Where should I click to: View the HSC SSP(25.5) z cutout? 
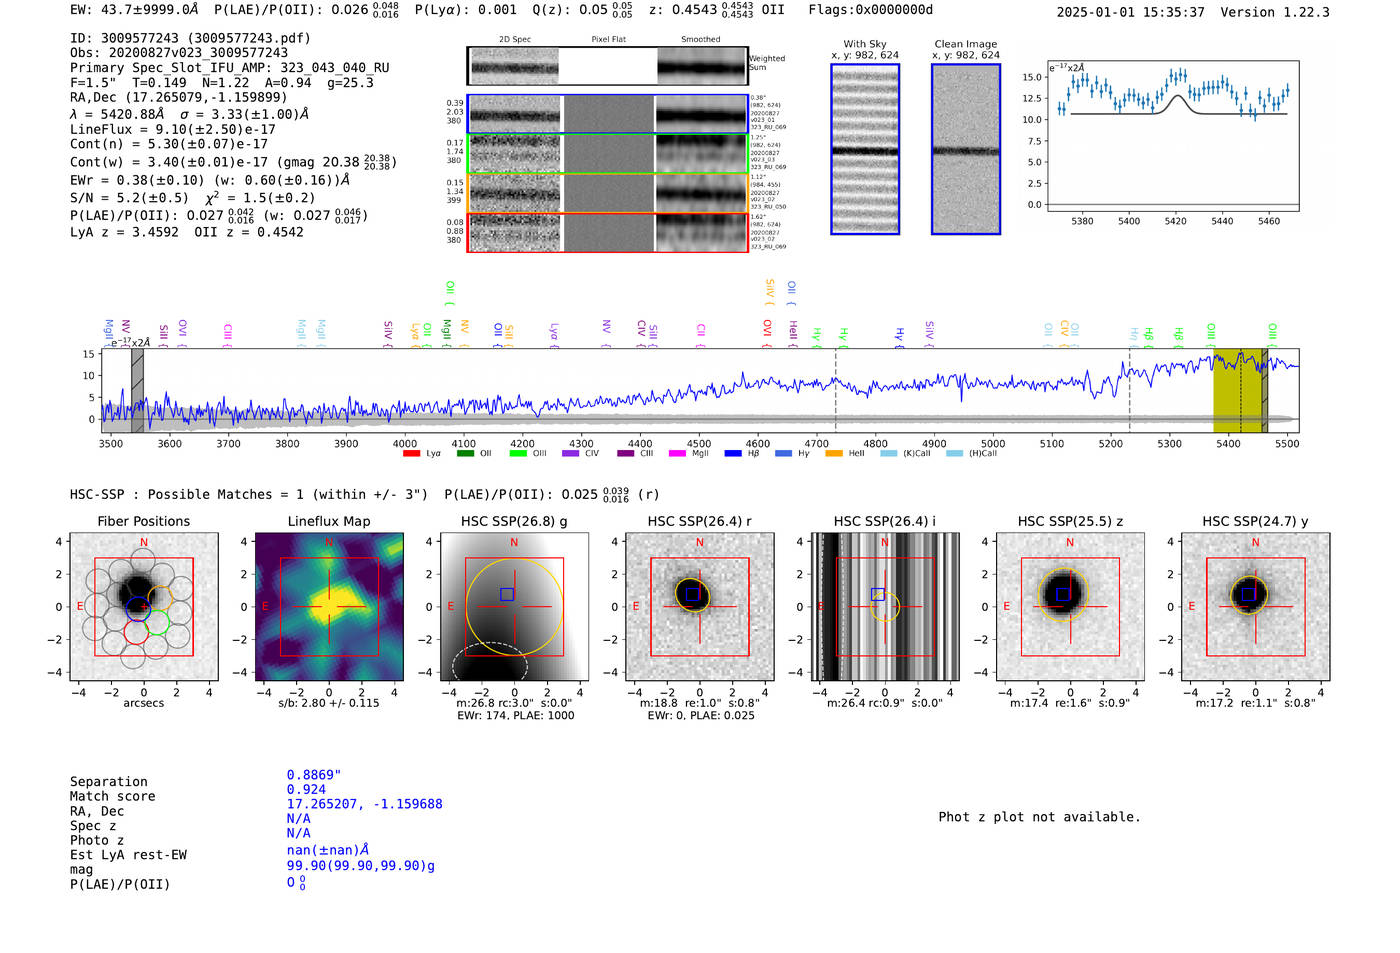[x=1070, y=606]
